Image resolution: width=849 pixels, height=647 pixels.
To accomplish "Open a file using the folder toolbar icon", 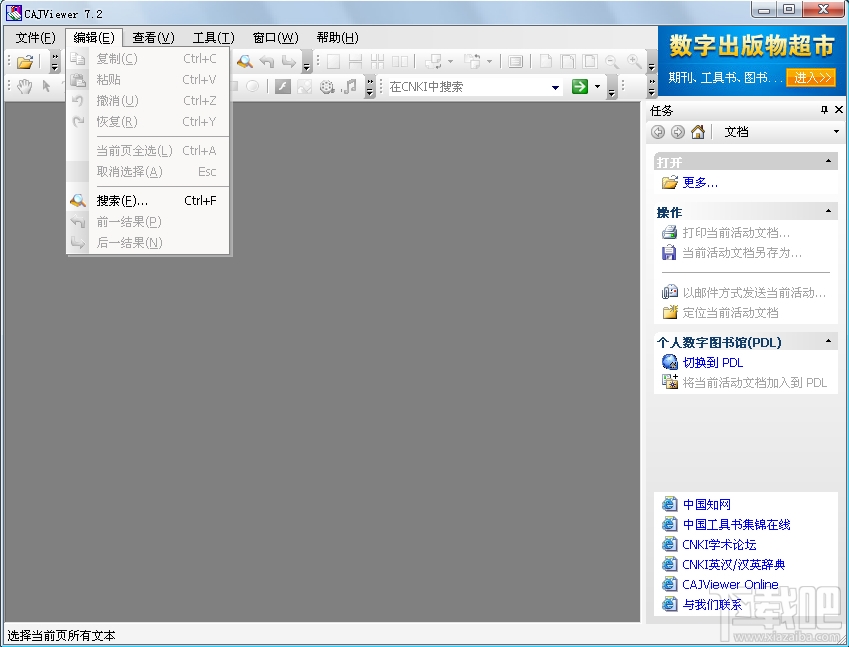I will (x=24, y=60).
